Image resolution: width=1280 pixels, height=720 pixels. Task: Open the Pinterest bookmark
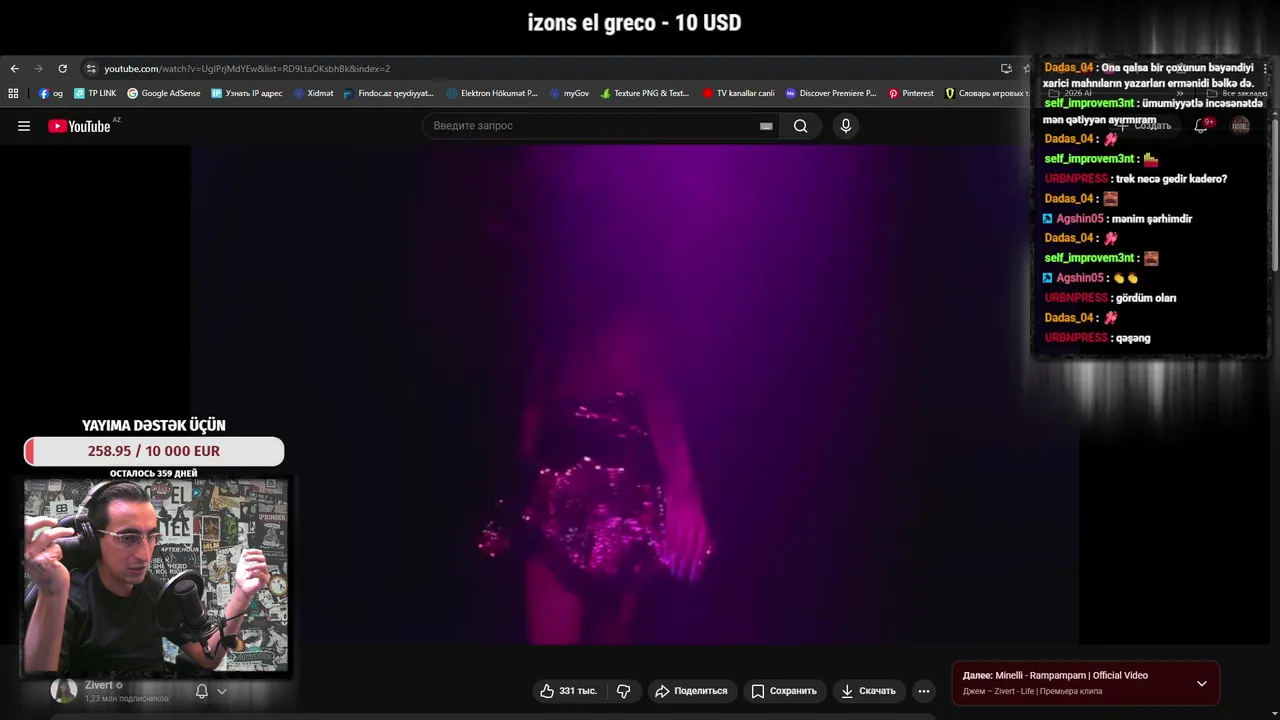tap(911, 93)
